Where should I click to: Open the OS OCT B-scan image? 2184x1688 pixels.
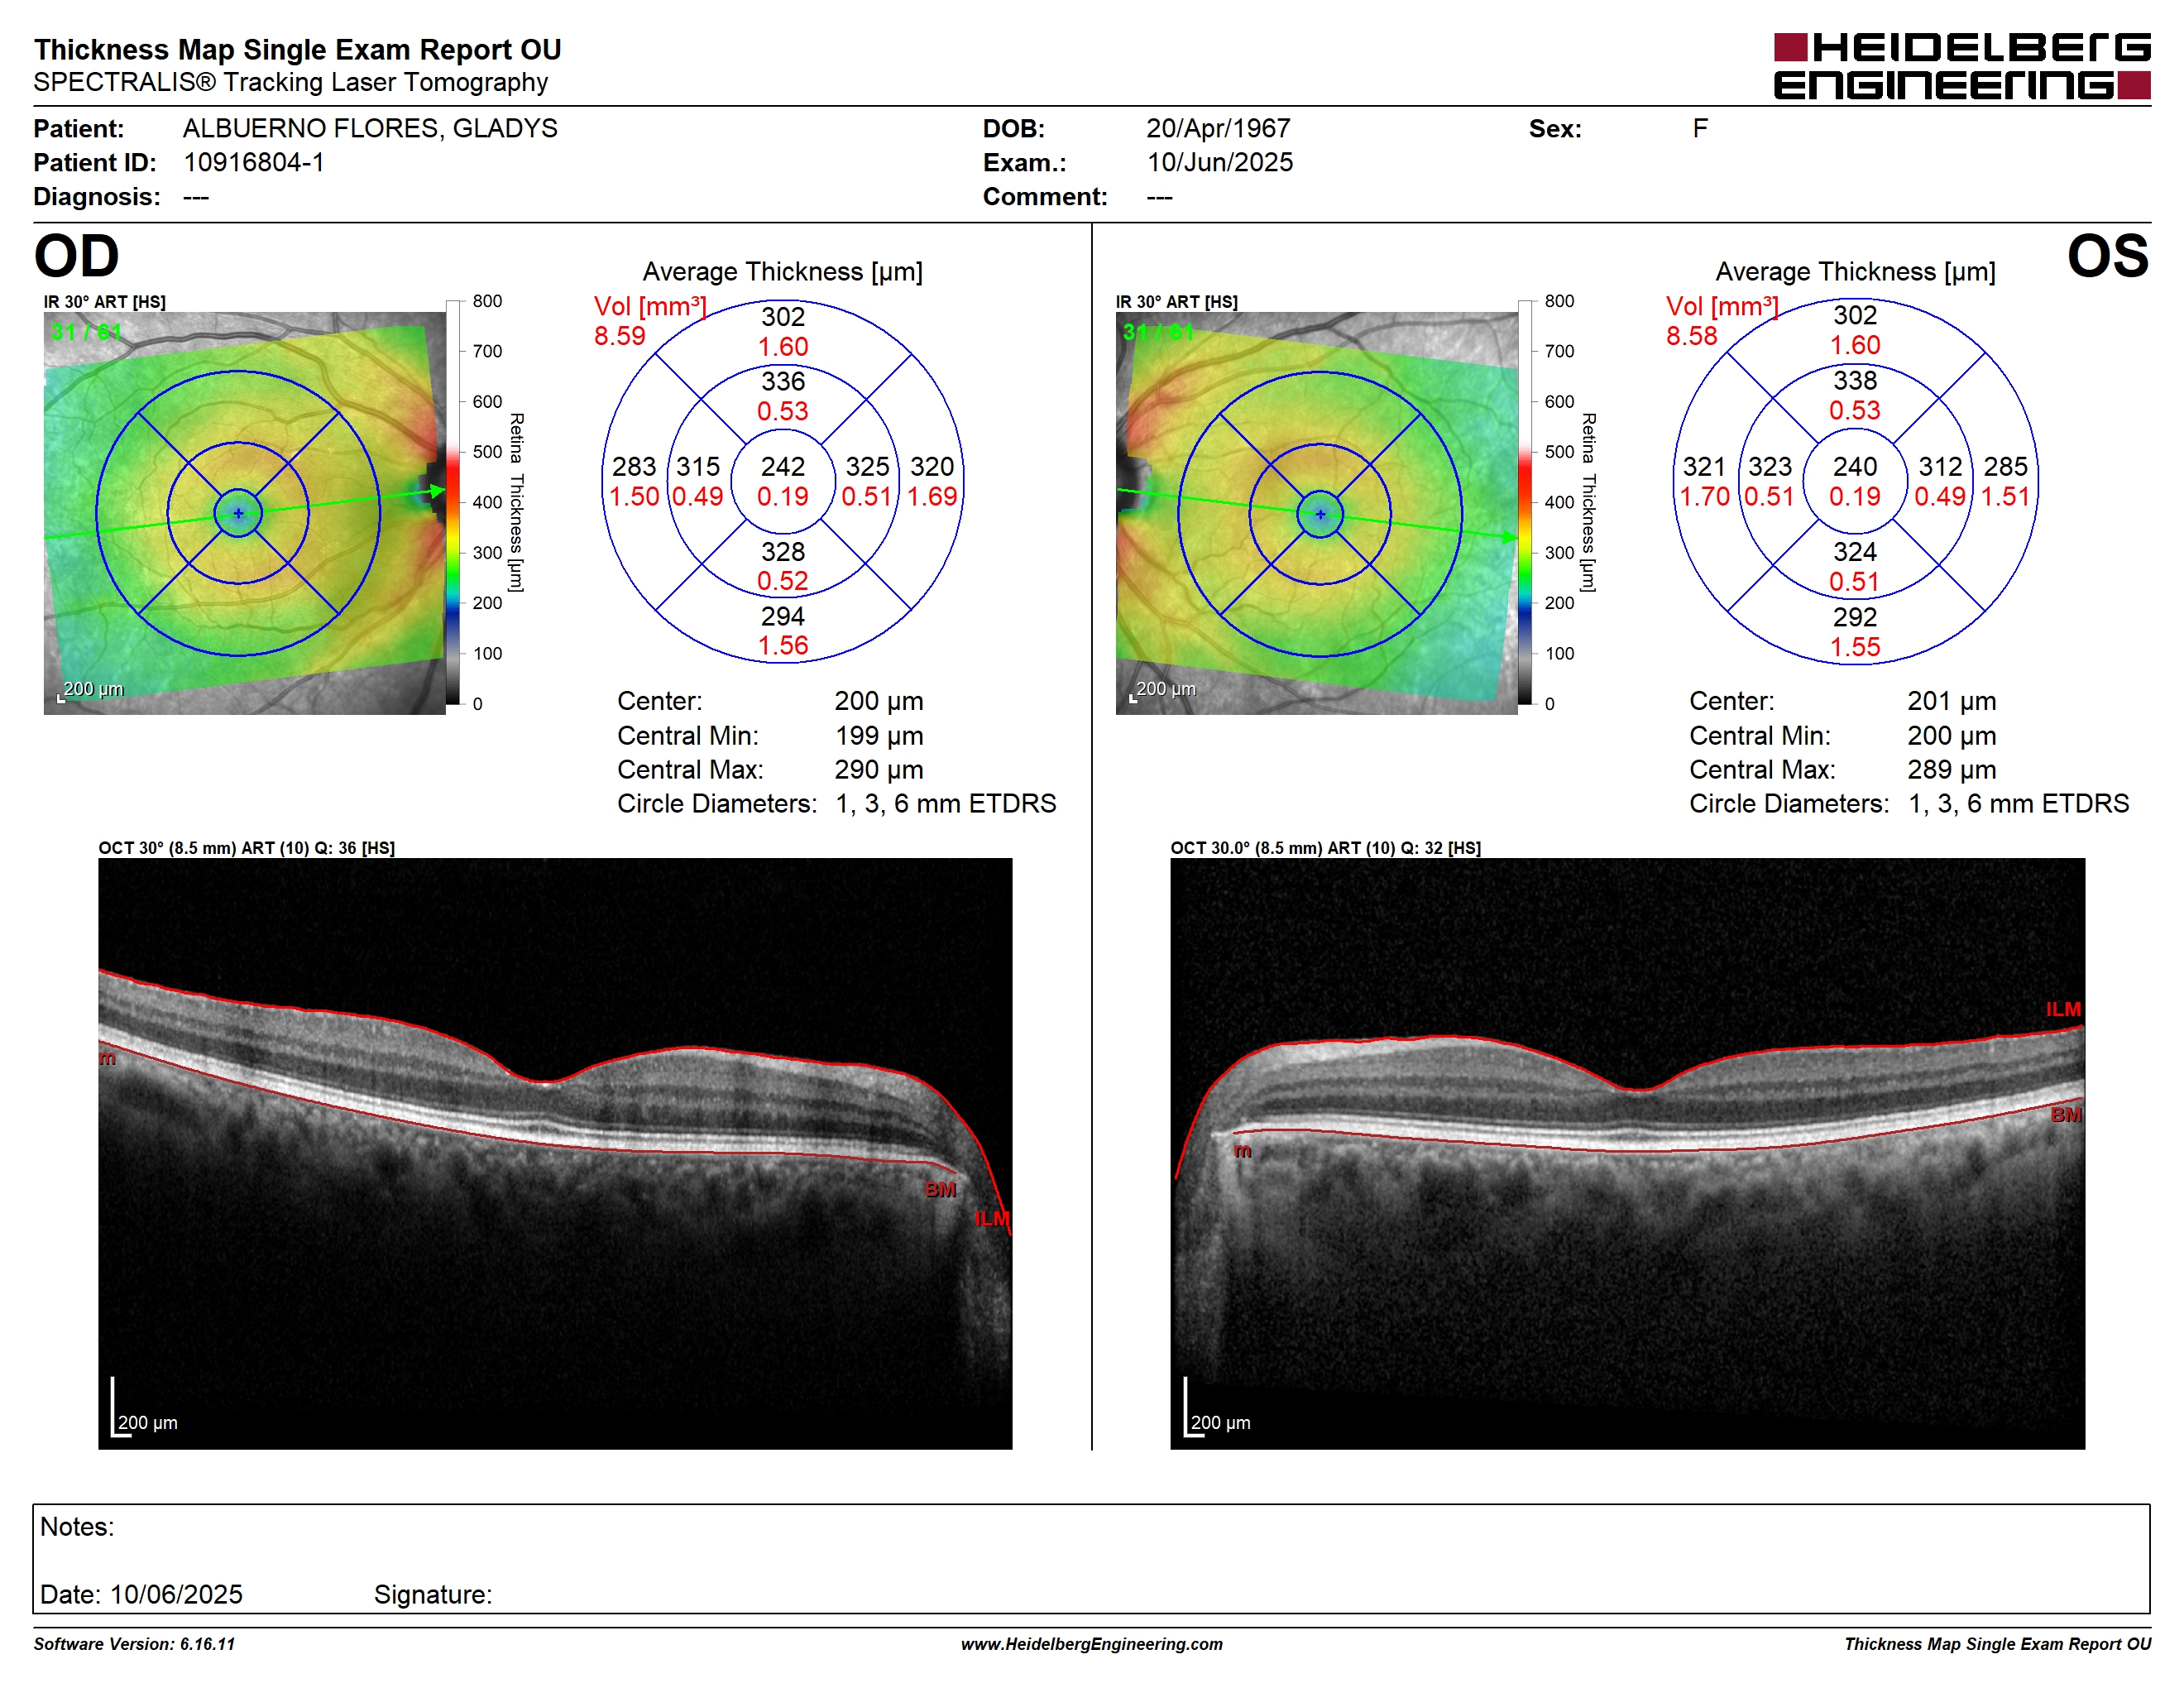click(x=1627, y=1153)
